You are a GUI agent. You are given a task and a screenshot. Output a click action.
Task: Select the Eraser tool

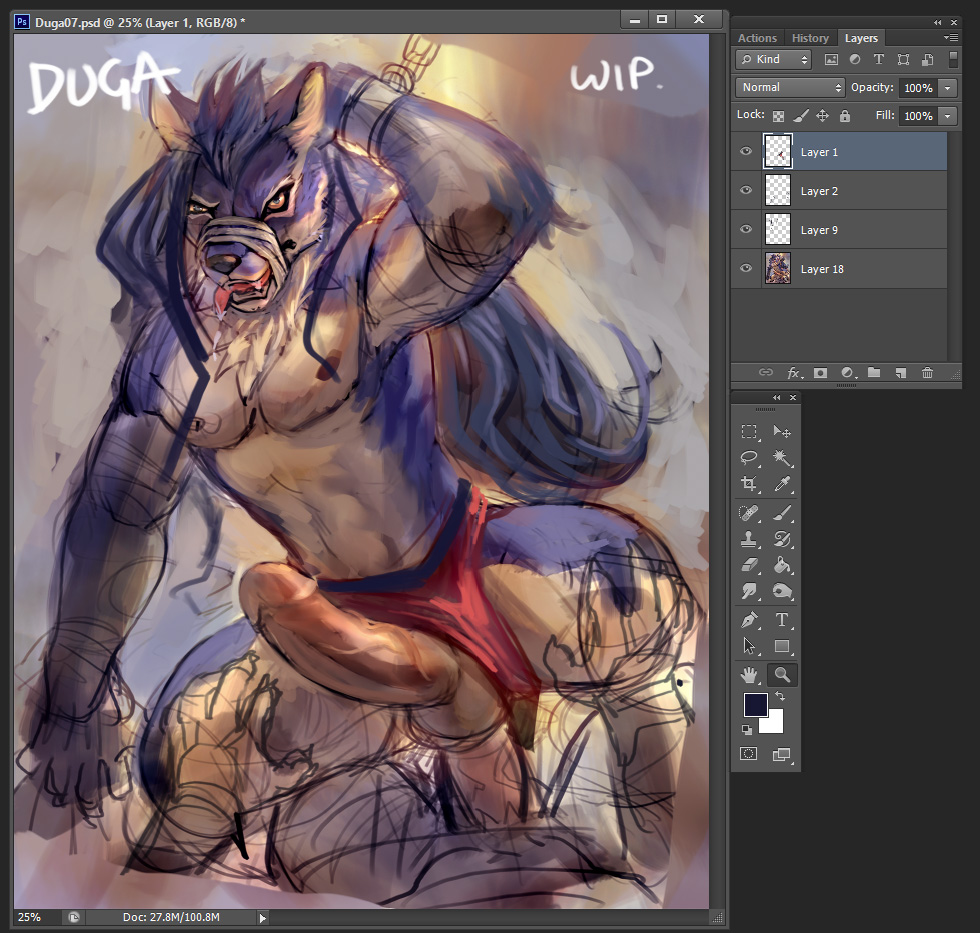click(749, 565)
